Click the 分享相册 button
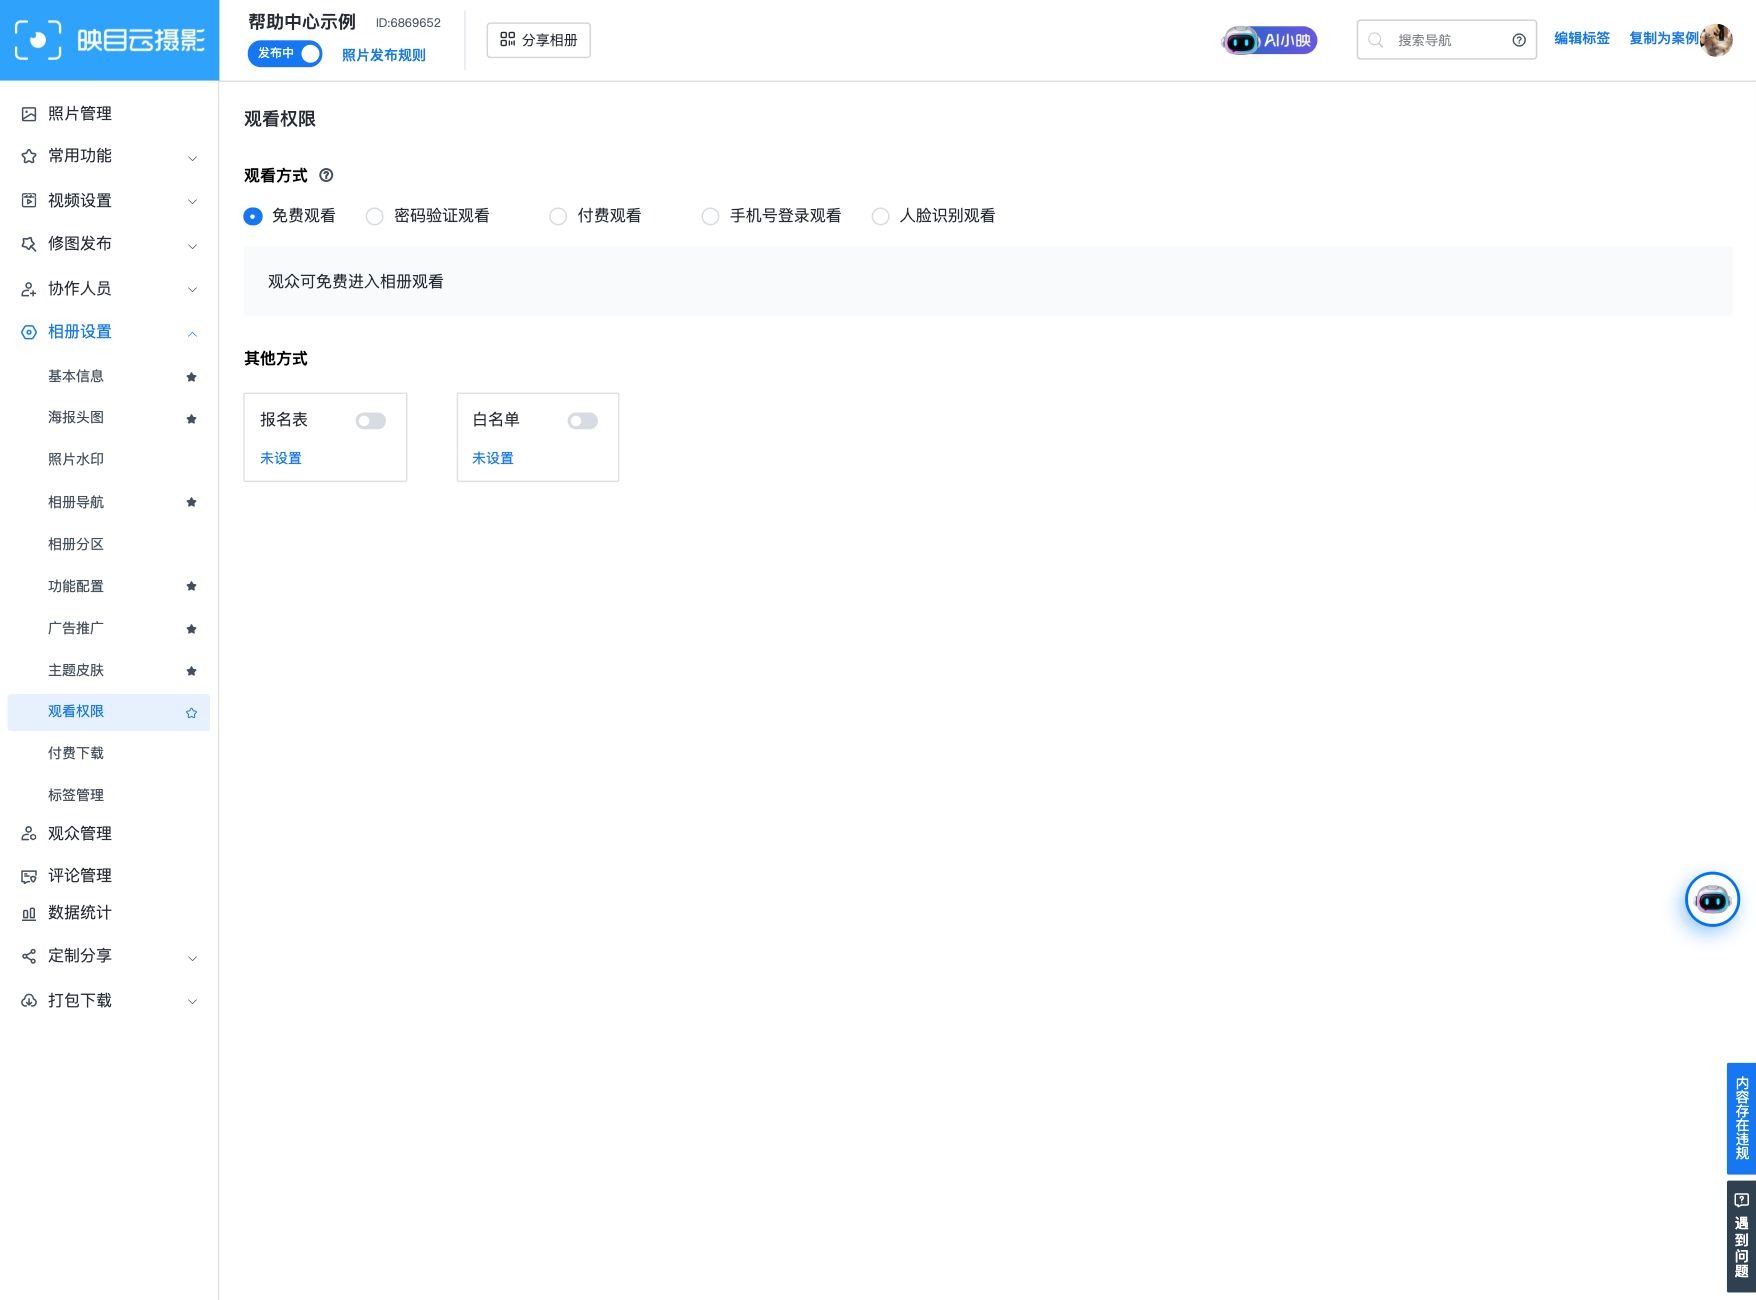1756x1300 pixels. point(539,40)
